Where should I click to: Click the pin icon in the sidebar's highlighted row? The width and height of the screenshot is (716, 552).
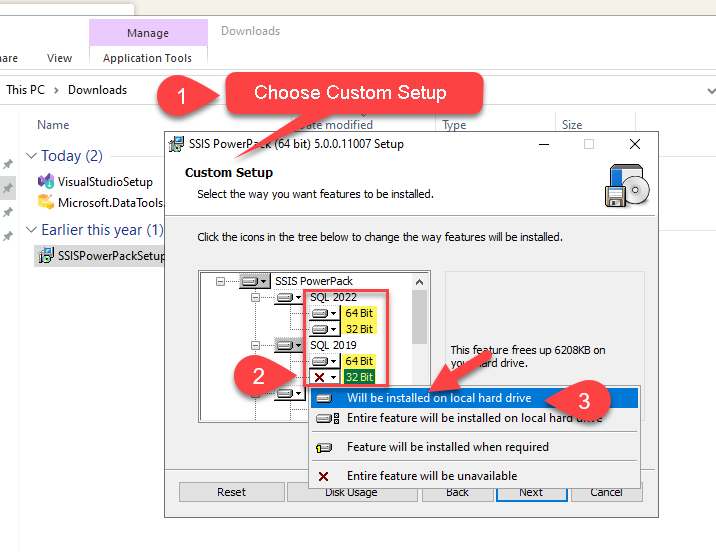point(8,188)
